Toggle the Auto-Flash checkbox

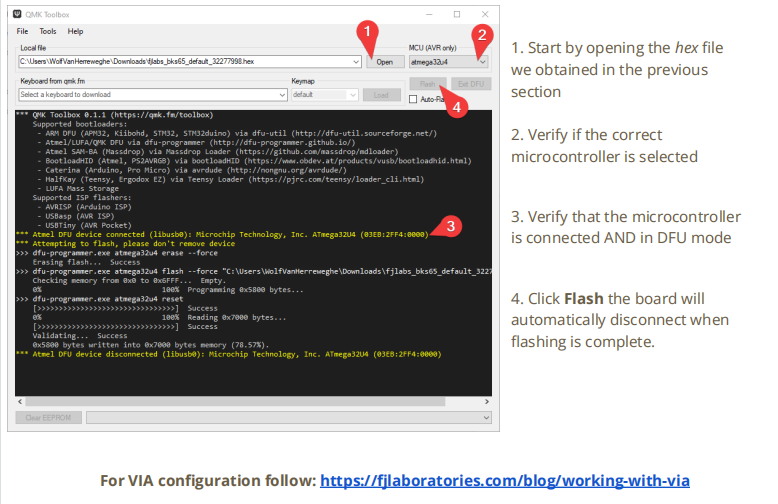tap(413, 99)
